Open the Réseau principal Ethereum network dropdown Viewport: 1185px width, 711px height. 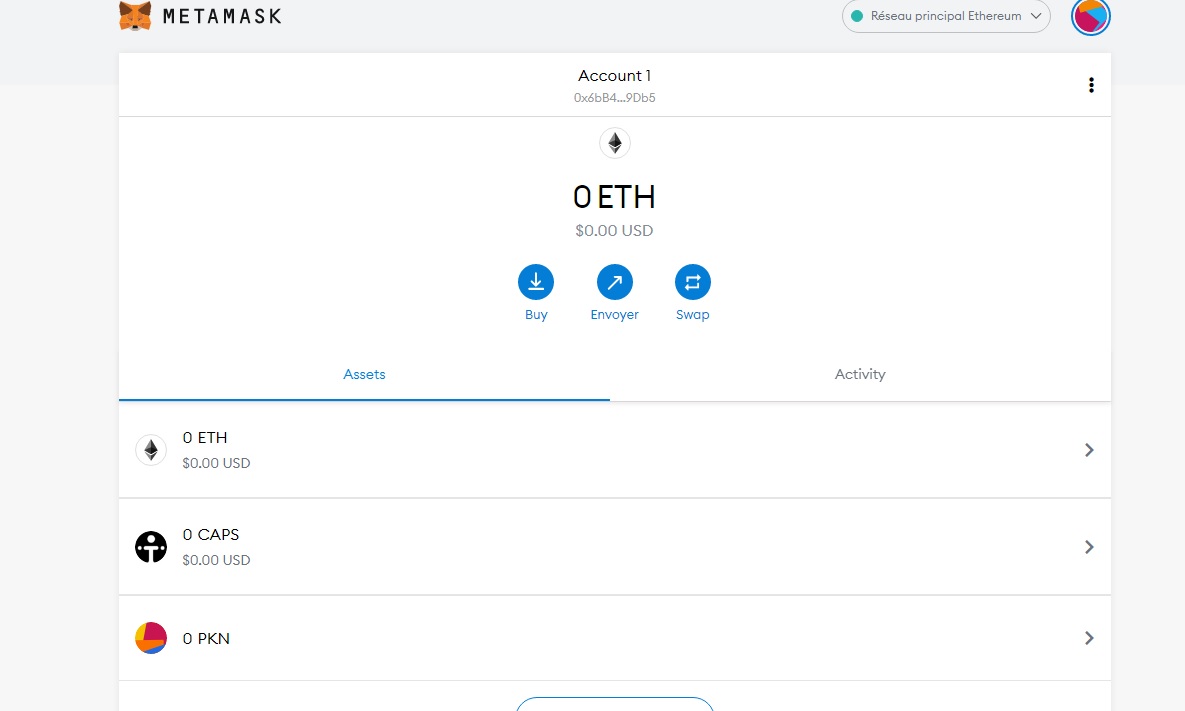945,16
